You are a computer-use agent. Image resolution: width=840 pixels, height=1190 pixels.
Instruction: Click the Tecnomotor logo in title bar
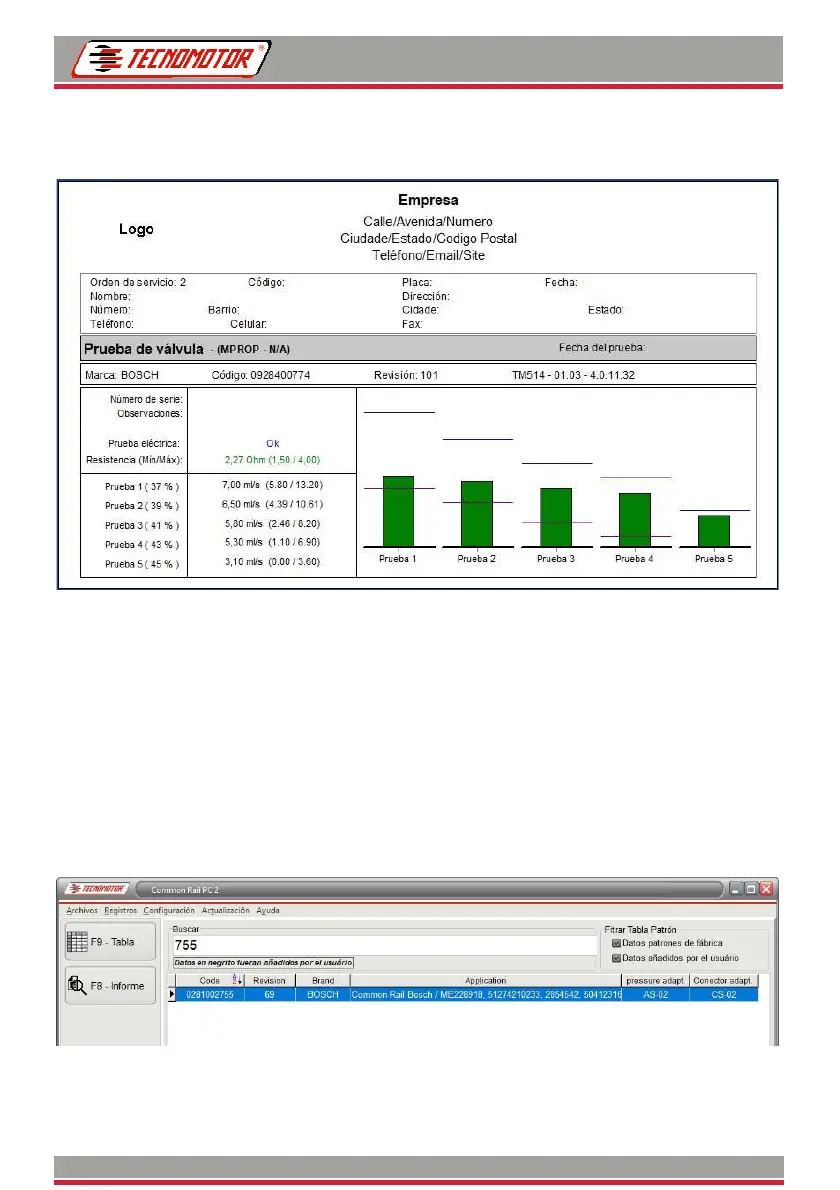[97, 889]
